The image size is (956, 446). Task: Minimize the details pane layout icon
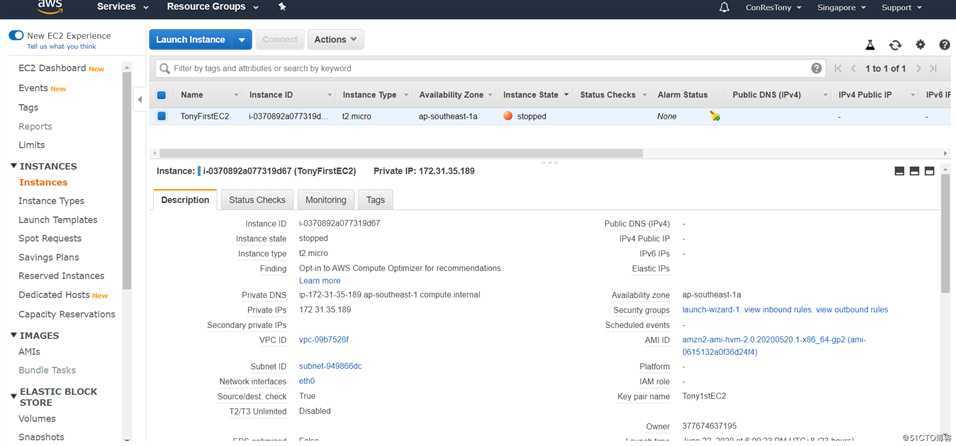(899, 171)
